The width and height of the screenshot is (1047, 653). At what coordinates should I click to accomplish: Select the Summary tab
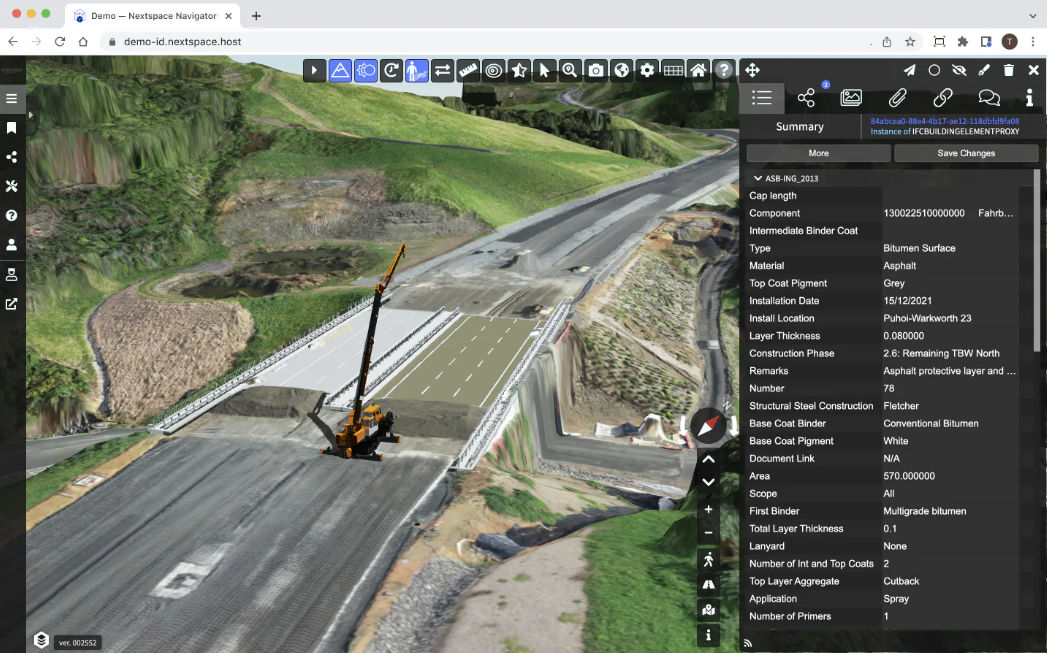799,127
